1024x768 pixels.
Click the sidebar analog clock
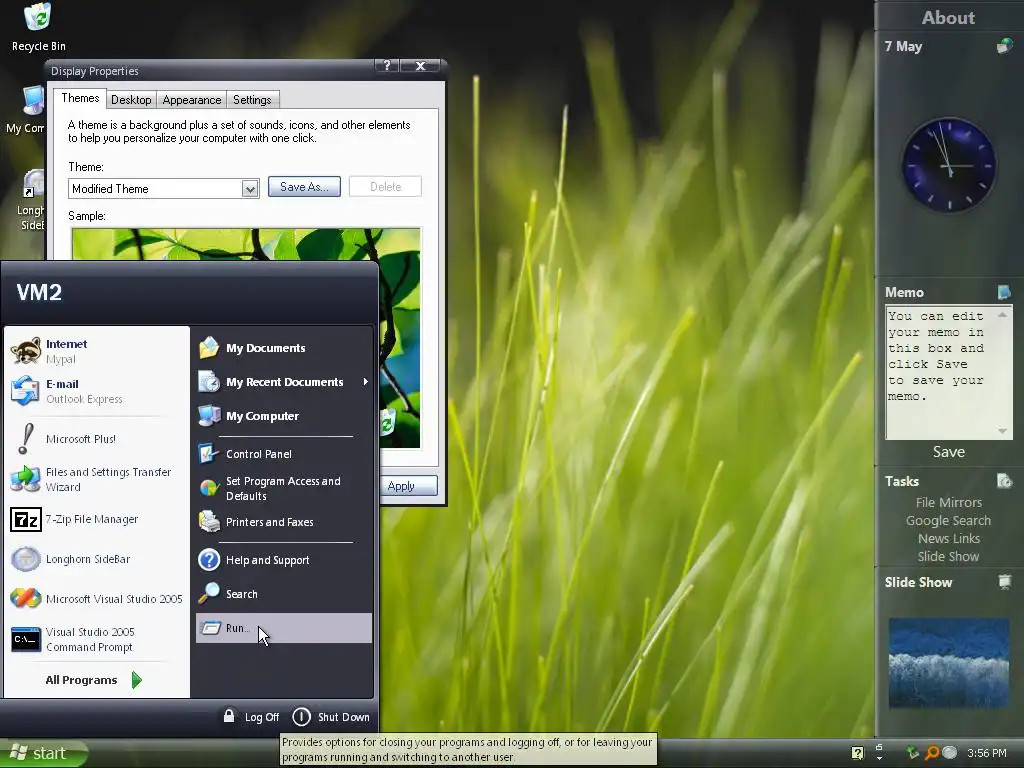click(949, 165)
